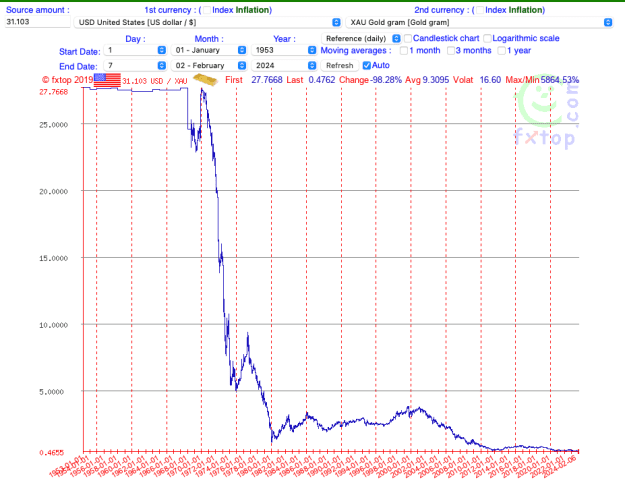Click the 15.0000 y-axis label
625x487 pixels.
click(x=53, y=258)
